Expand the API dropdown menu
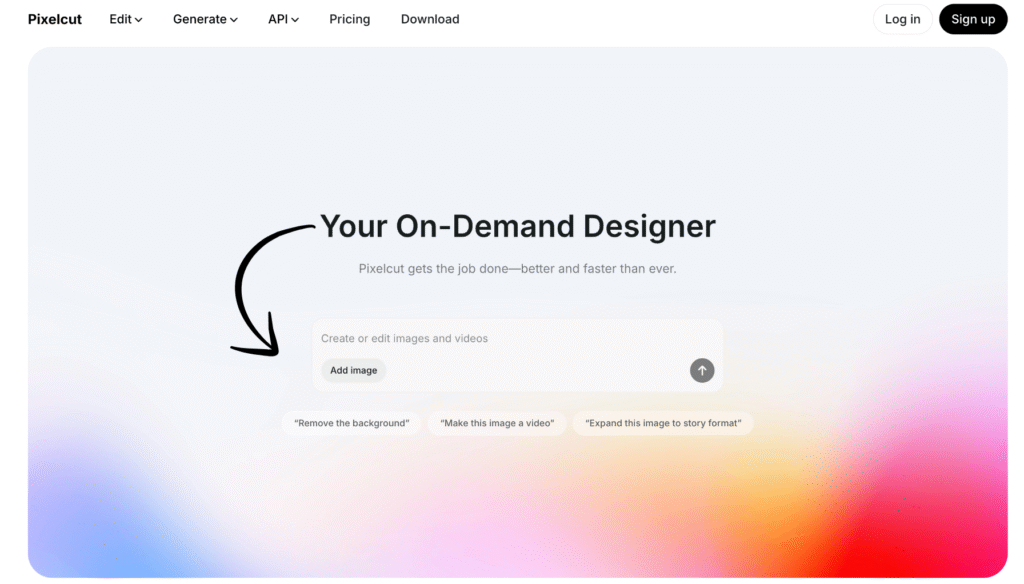Image resolution: width=1024 pixels, height=584 pixels. pyautogui.click(x=283, y=19)
